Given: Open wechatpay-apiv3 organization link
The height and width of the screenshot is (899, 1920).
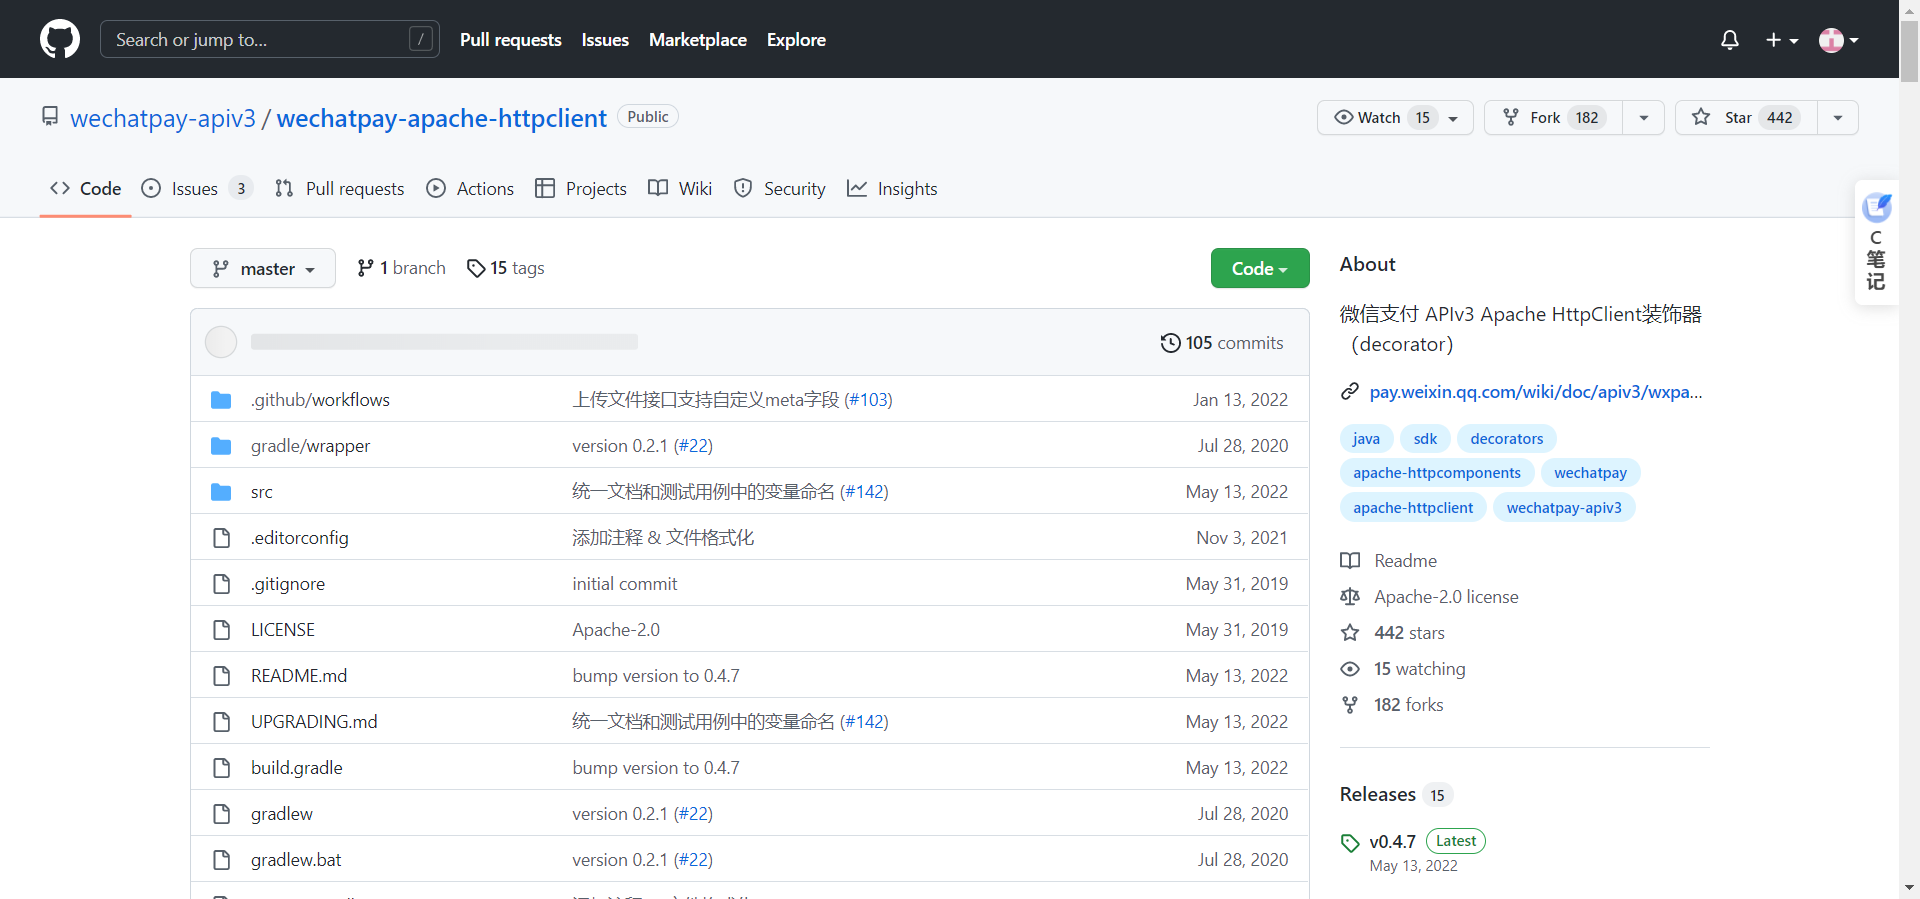Looking at the screenshot, I should coord(163,118).
